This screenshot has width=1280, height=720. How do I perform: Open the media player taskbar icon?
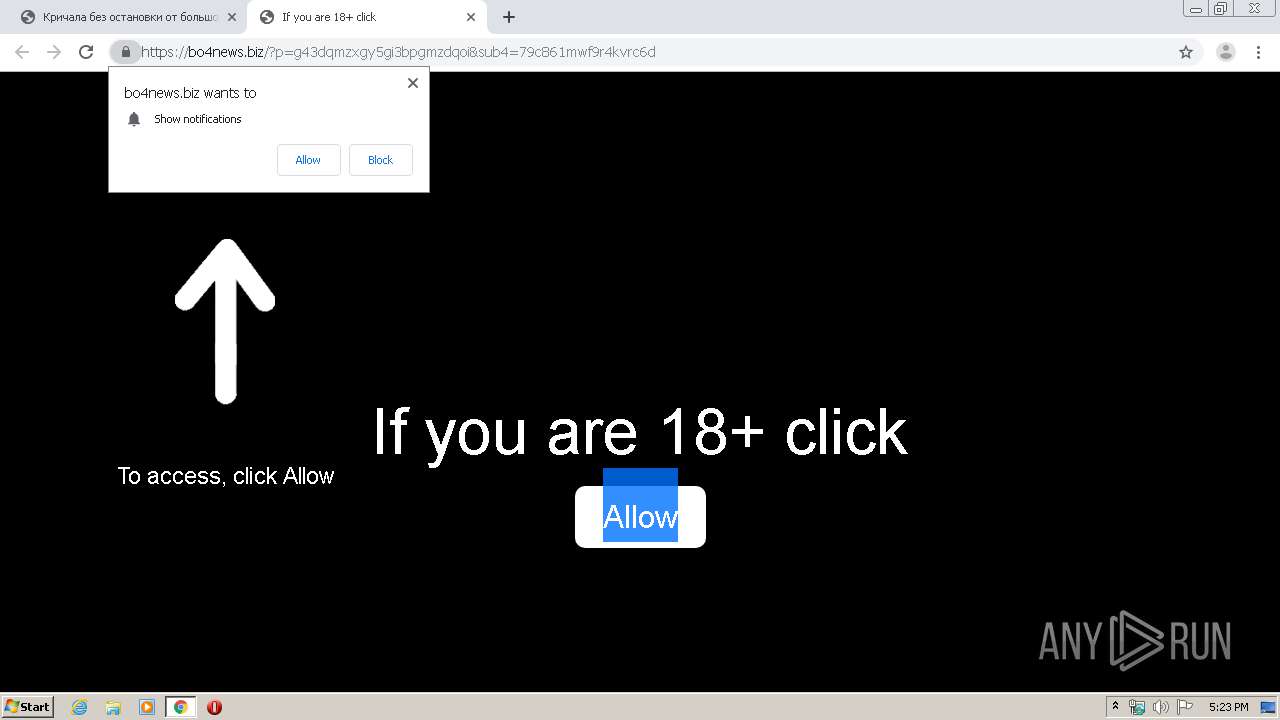click(x=147, y=707)
